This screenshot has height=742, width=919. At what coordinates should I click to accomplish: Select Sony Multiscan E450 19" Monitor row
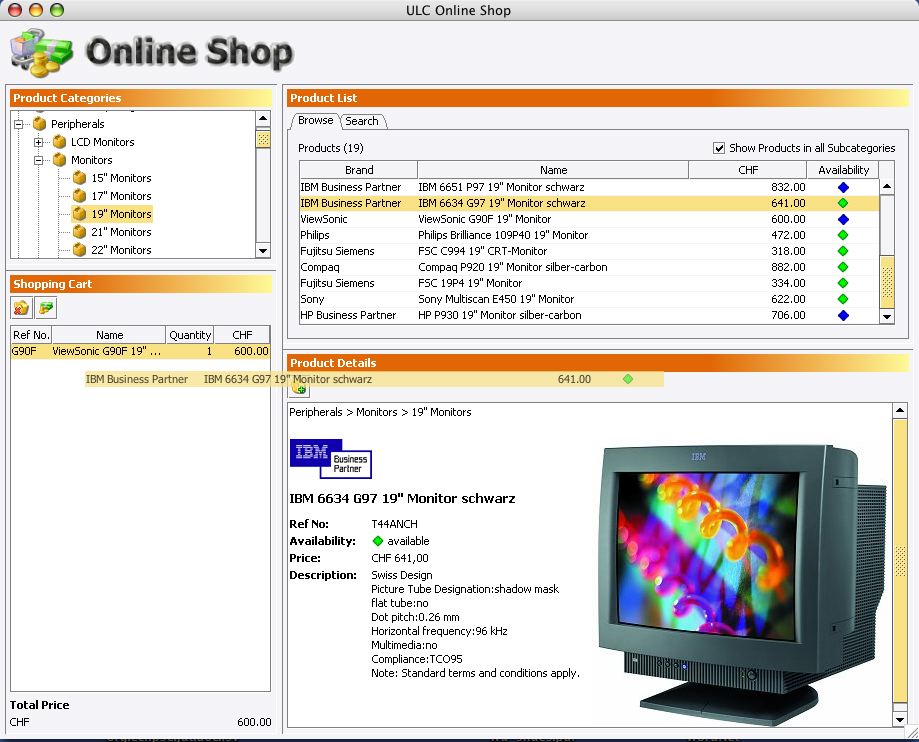(x=589, y=299)
